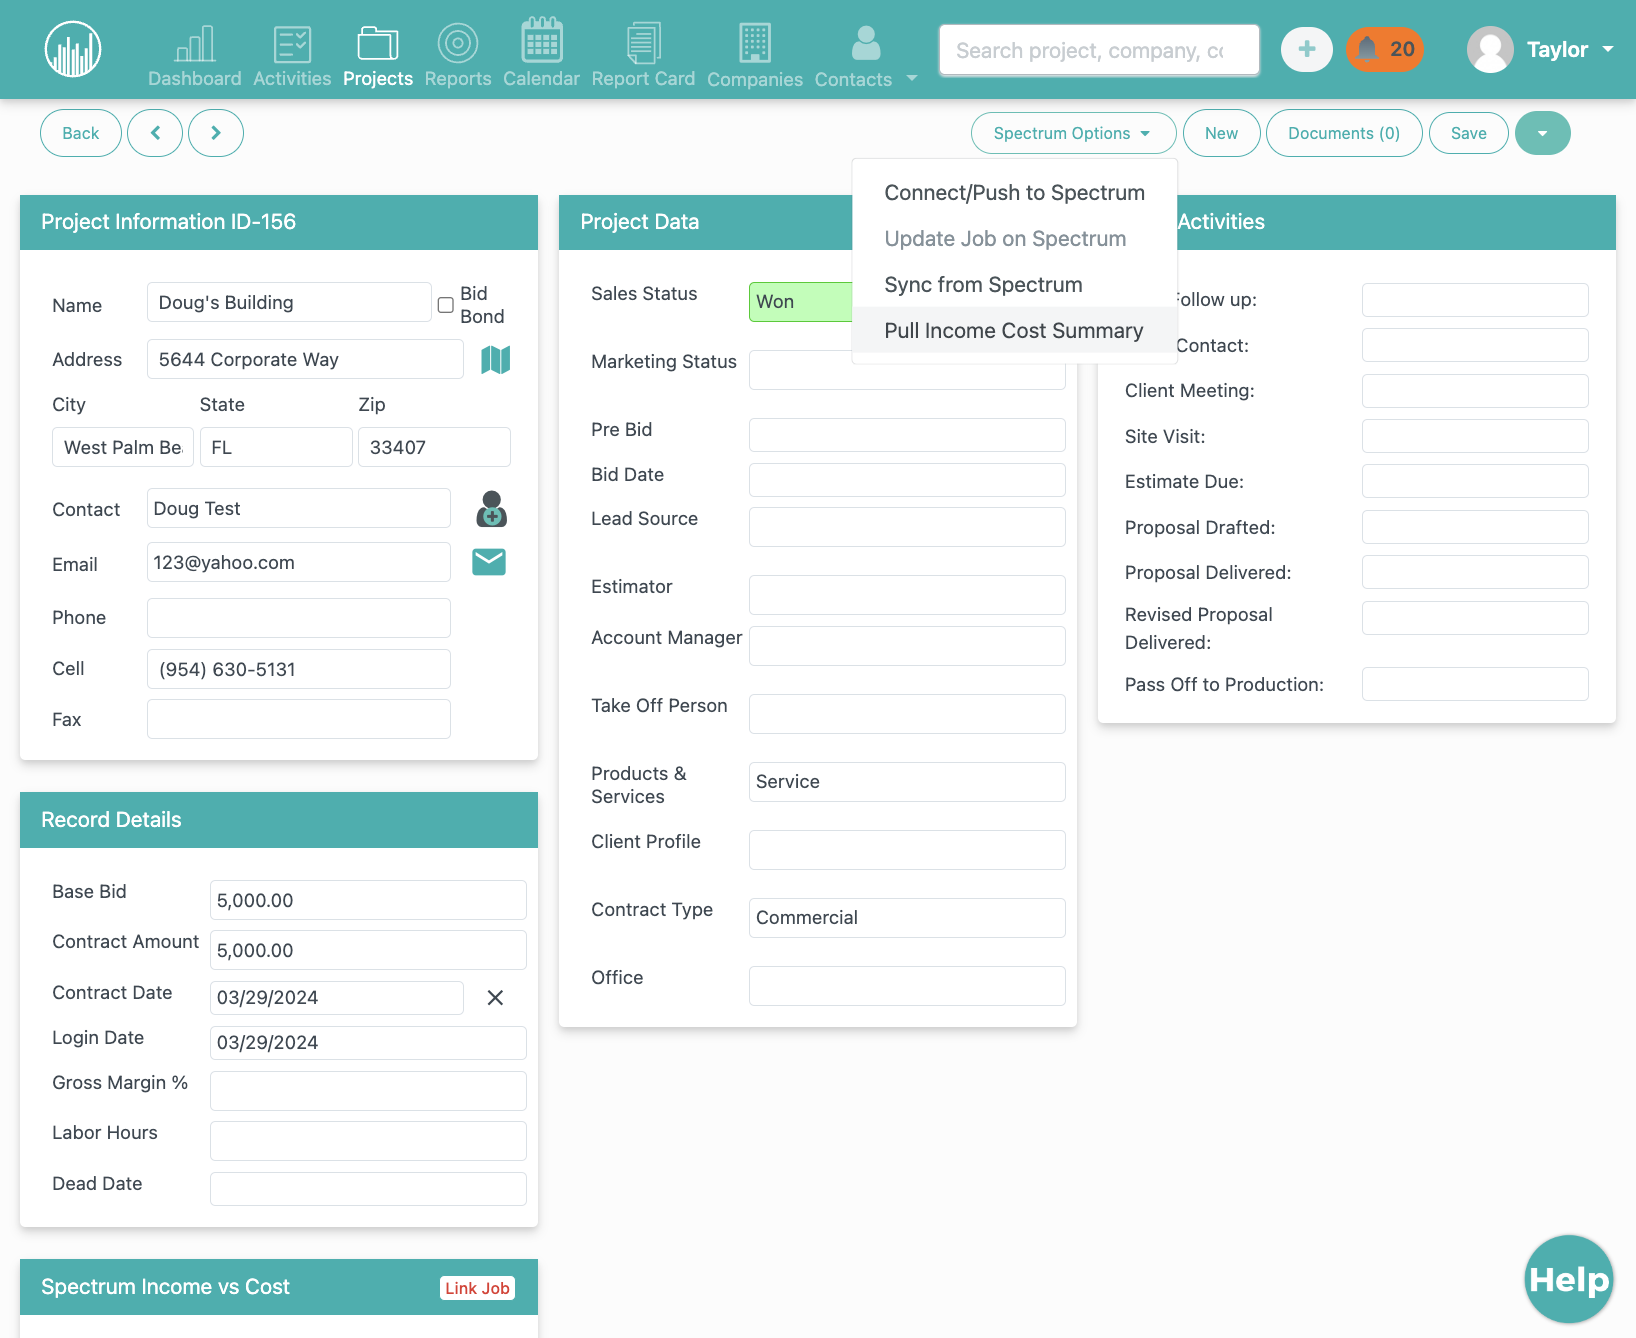Expand the navigation overflow caret after Contacts
Screen dimensions: 1636x1338
click(912, 78)
